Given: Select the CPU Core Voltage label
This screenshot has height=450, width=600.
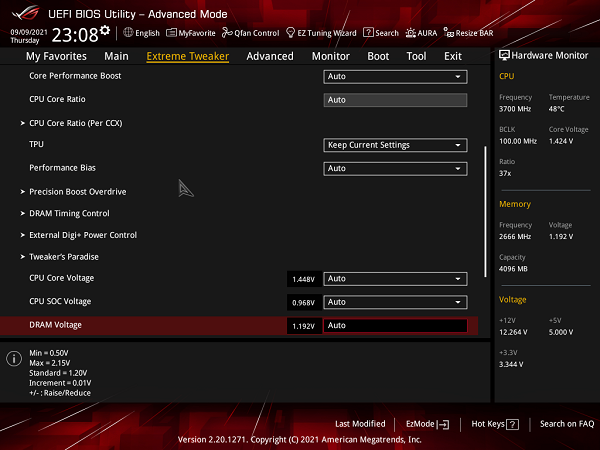Looking at the screenshot, I should click(62, 278).
